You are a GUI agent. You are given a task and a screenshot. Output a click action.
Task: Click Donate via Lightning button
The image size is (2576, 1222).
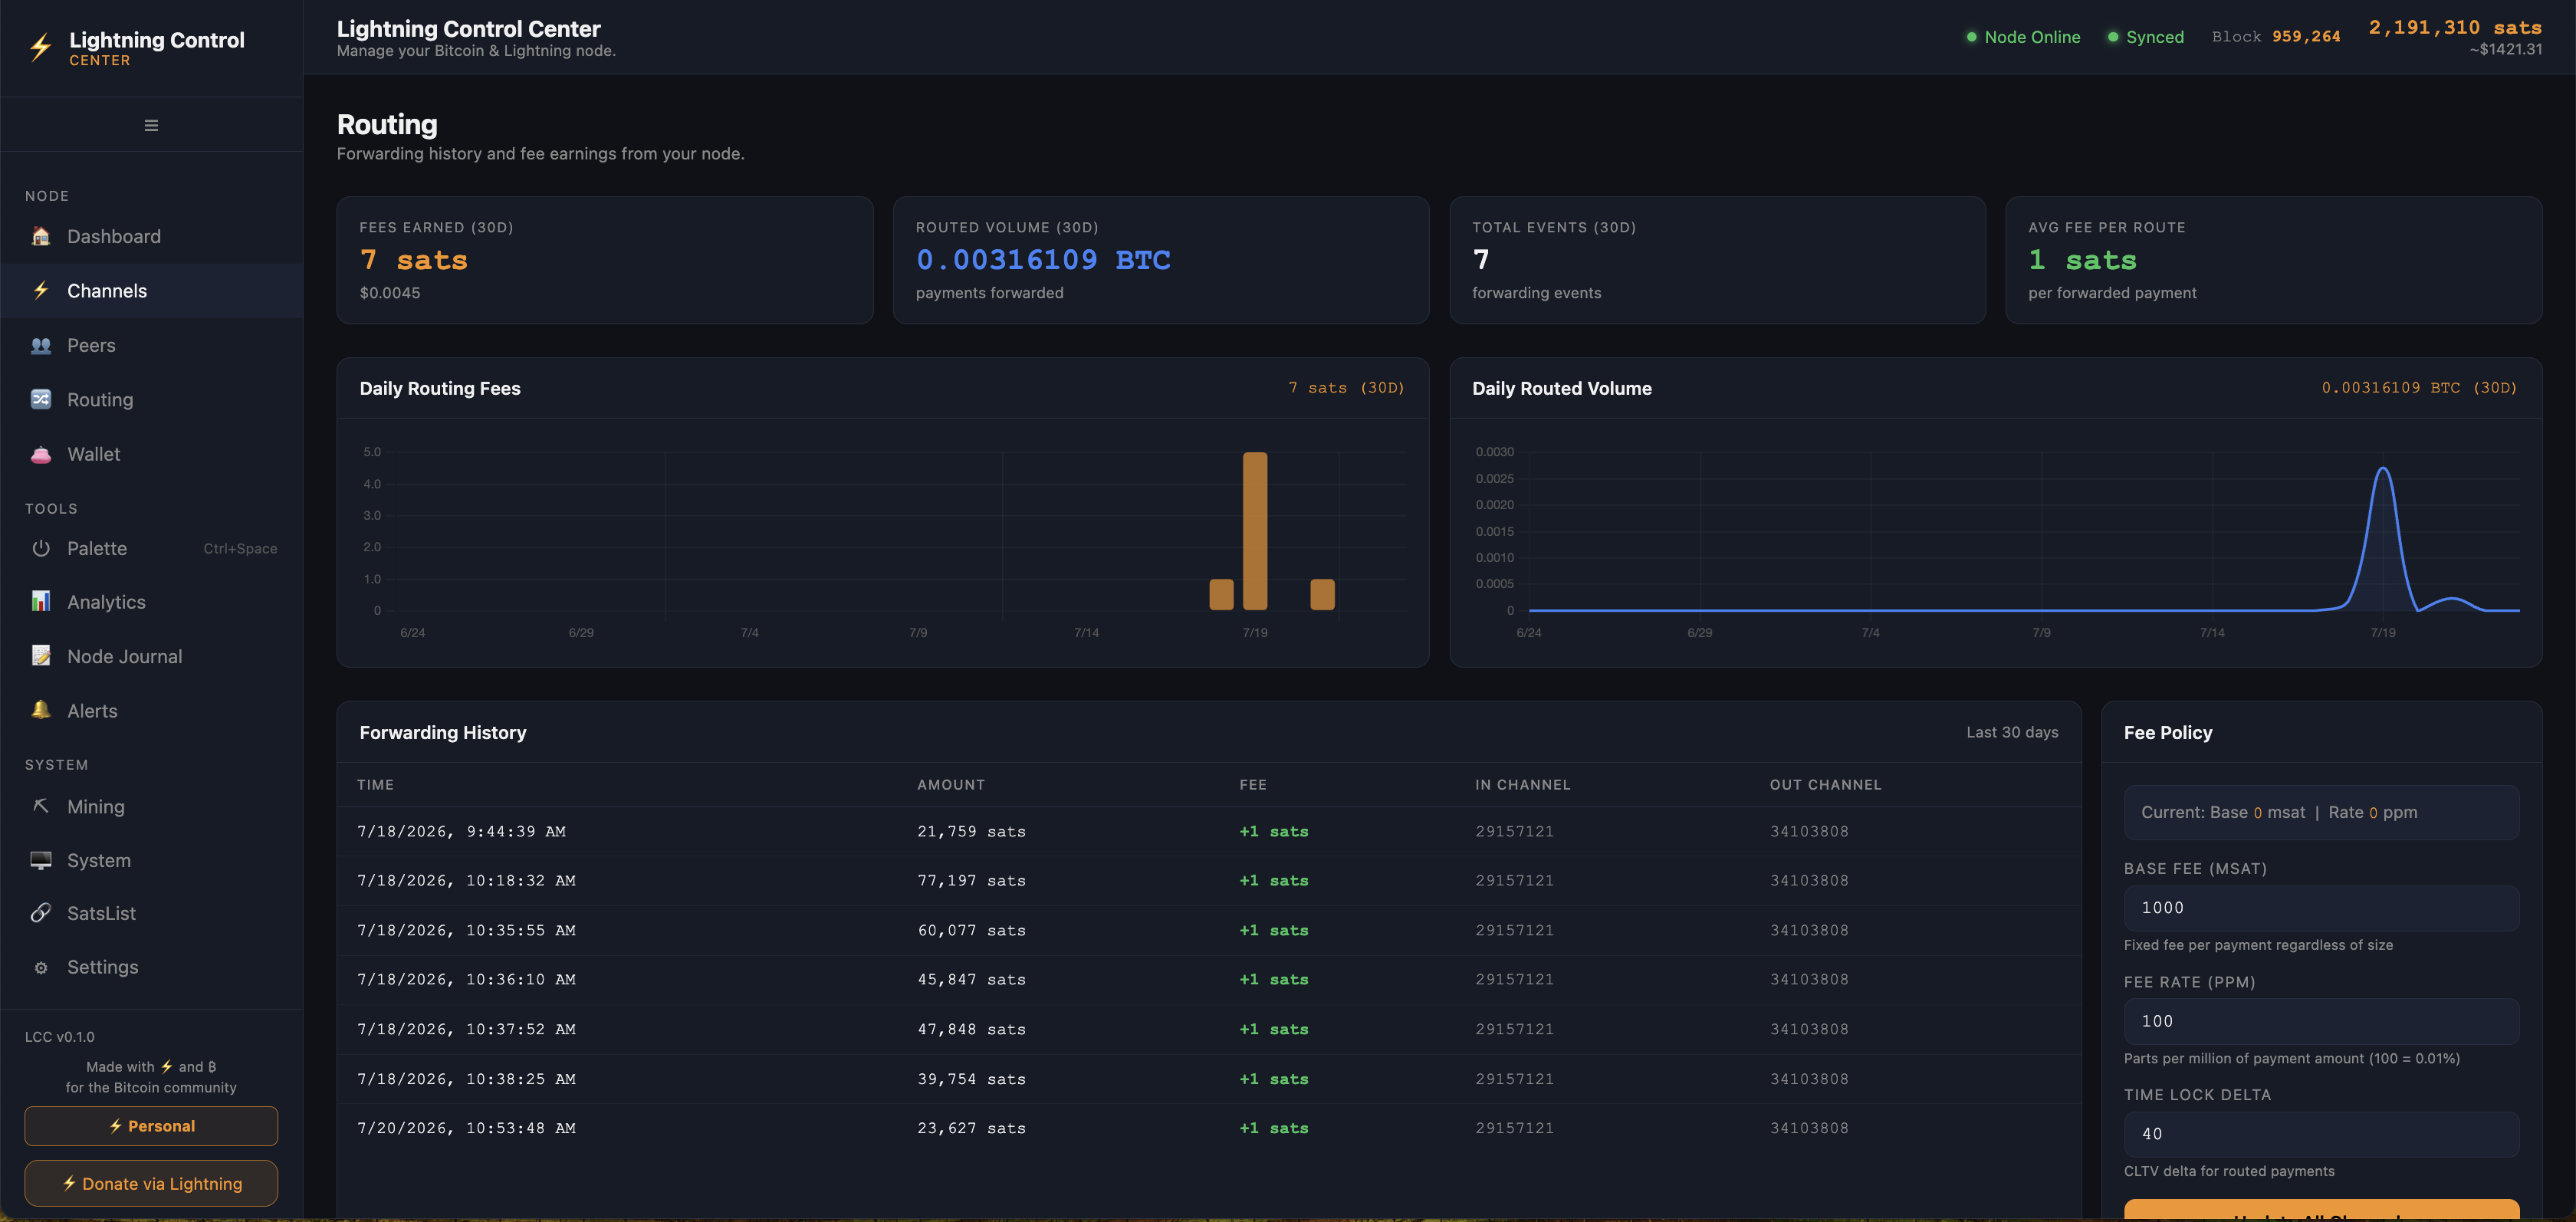tap(151, 1183)
